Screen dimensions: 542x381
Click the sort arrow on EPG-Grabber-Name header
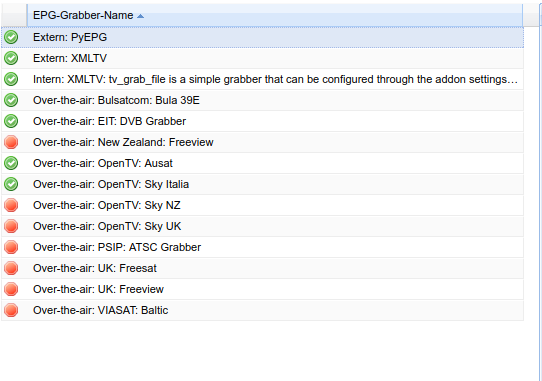pyautogui.click(x=140, y=16)
